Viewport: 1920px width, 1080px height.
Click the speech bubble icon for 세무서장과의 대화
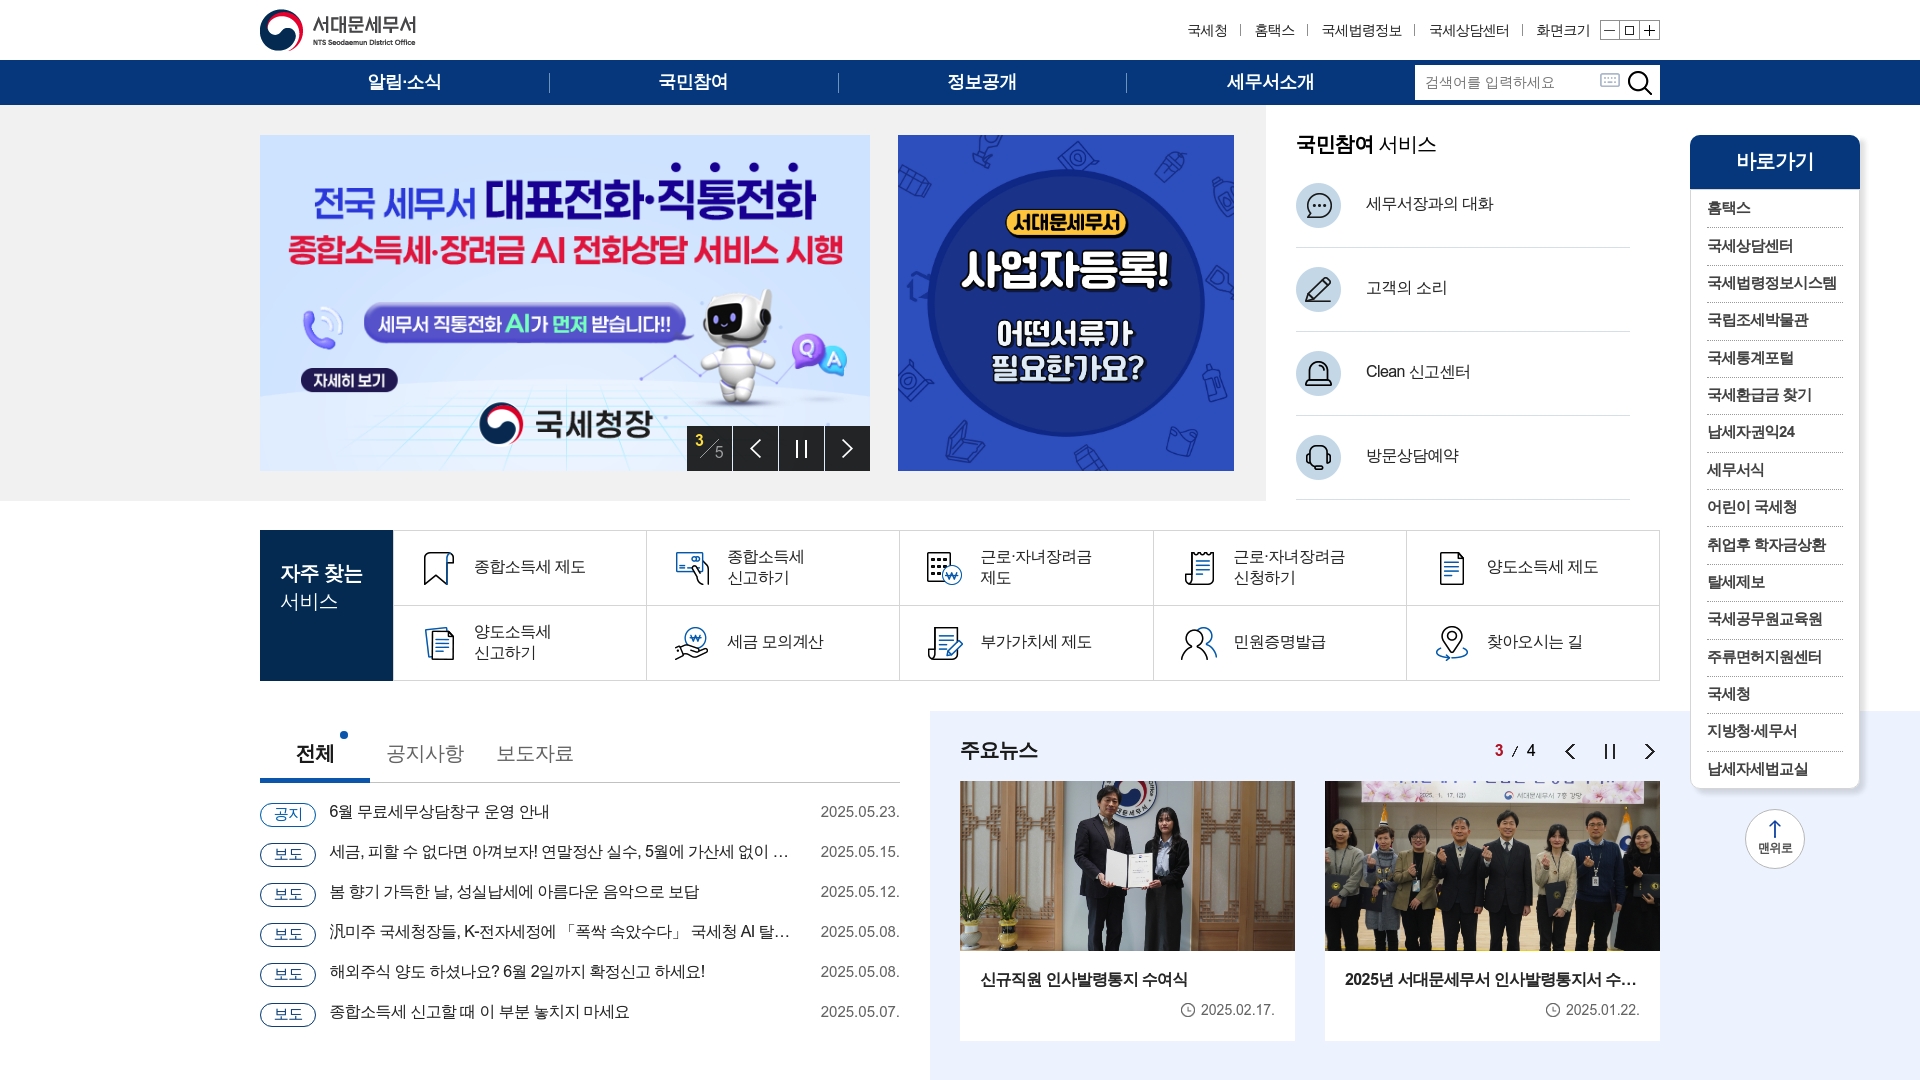[1318, 205]
